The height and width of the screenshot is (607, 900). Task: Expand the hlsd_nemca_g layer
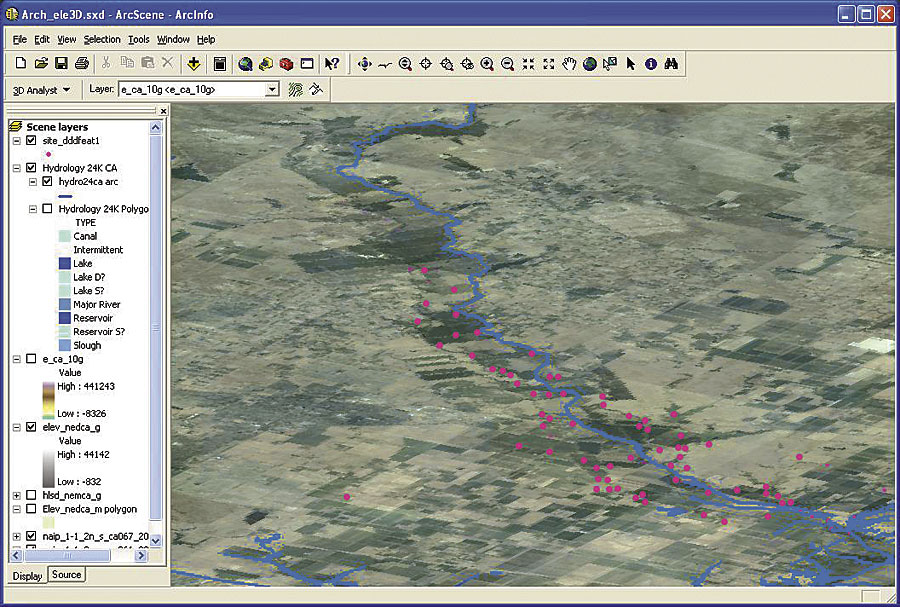point(17,496)
